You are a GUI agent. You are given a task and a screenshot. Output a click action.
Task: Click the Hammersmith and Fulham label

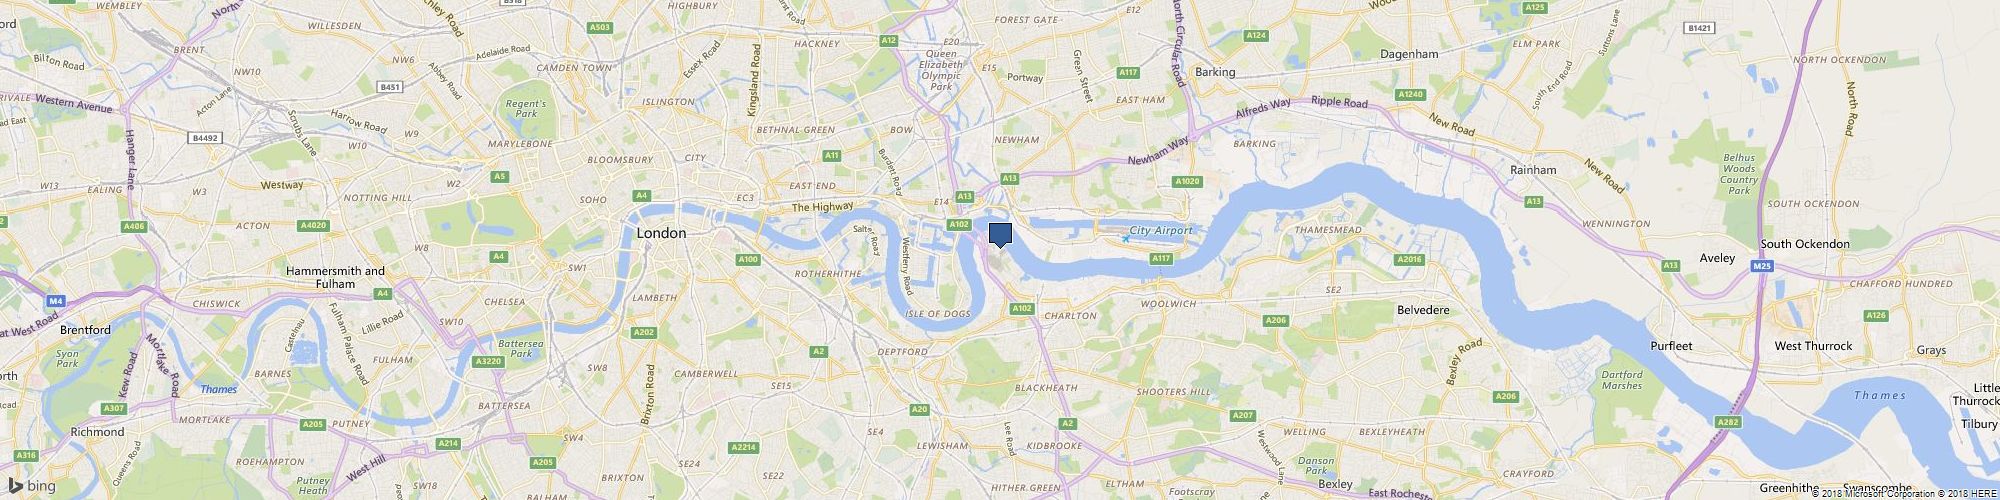point(335,277)
